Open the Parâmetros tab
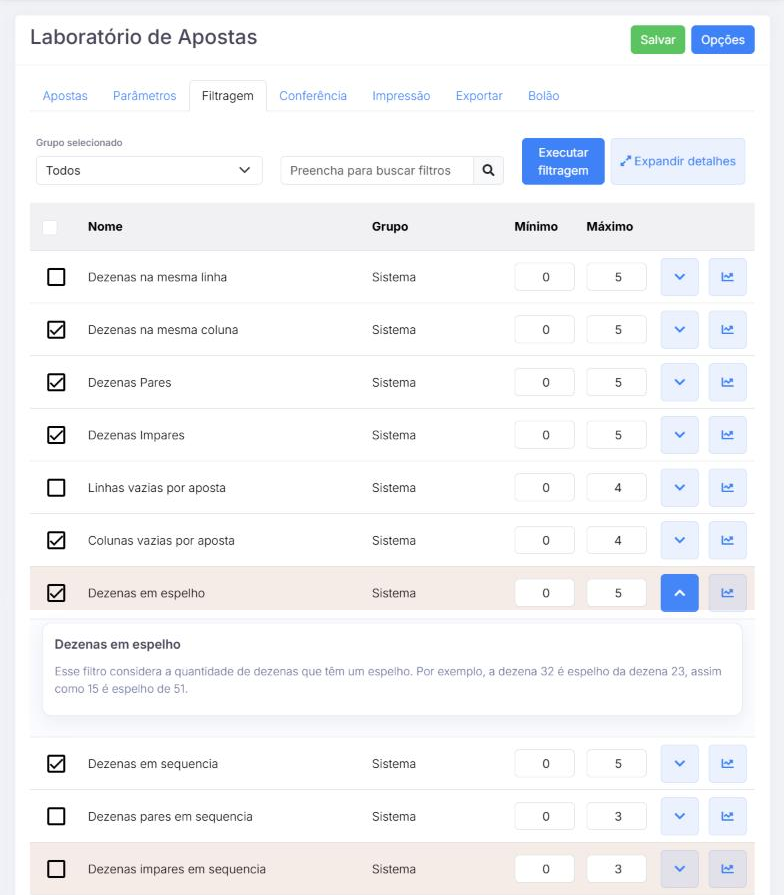Image resolution: width=784 pixels, height=895 pixels. tap(144, 96)
